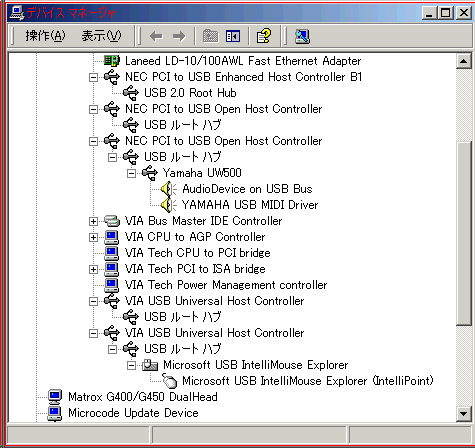Click the up one level folder icon
475x448 pixels.
(x=210, y=36)
